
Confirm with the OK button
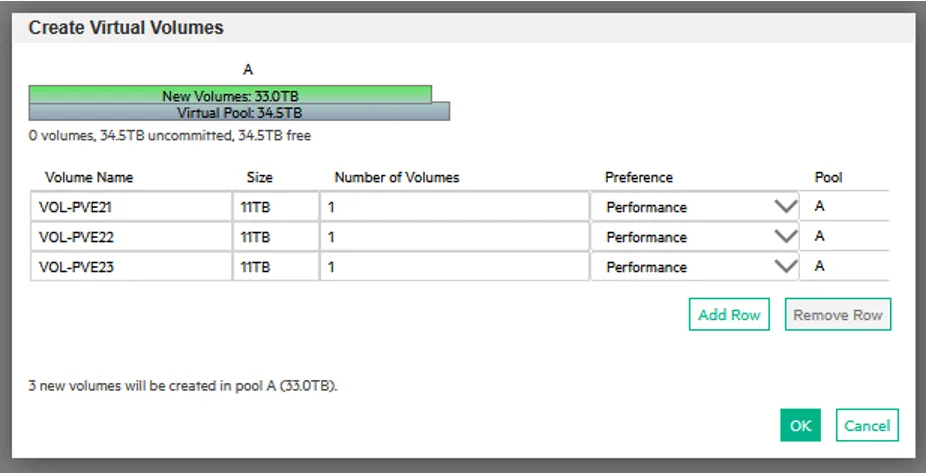click(800, 425)
